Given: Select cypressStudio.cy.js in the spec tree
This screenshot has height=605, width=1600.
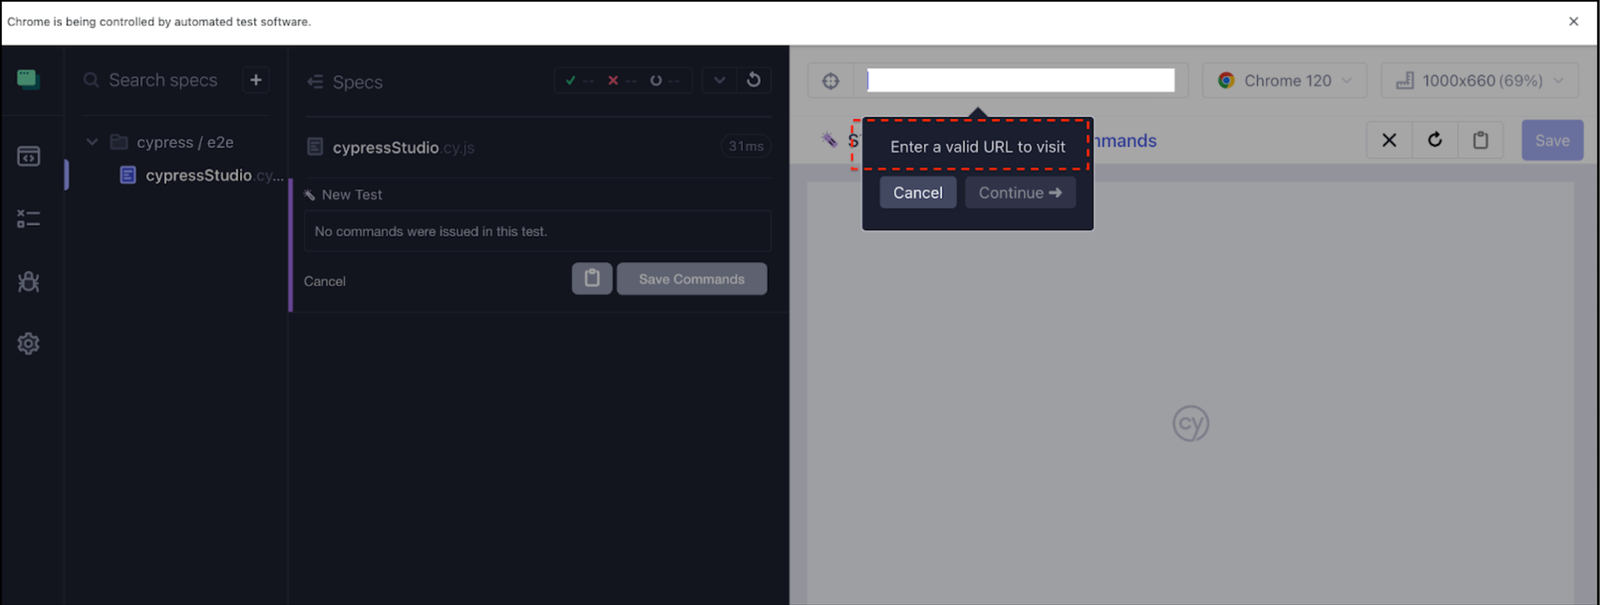Looking at the screenshot, I should click(200, 175).
